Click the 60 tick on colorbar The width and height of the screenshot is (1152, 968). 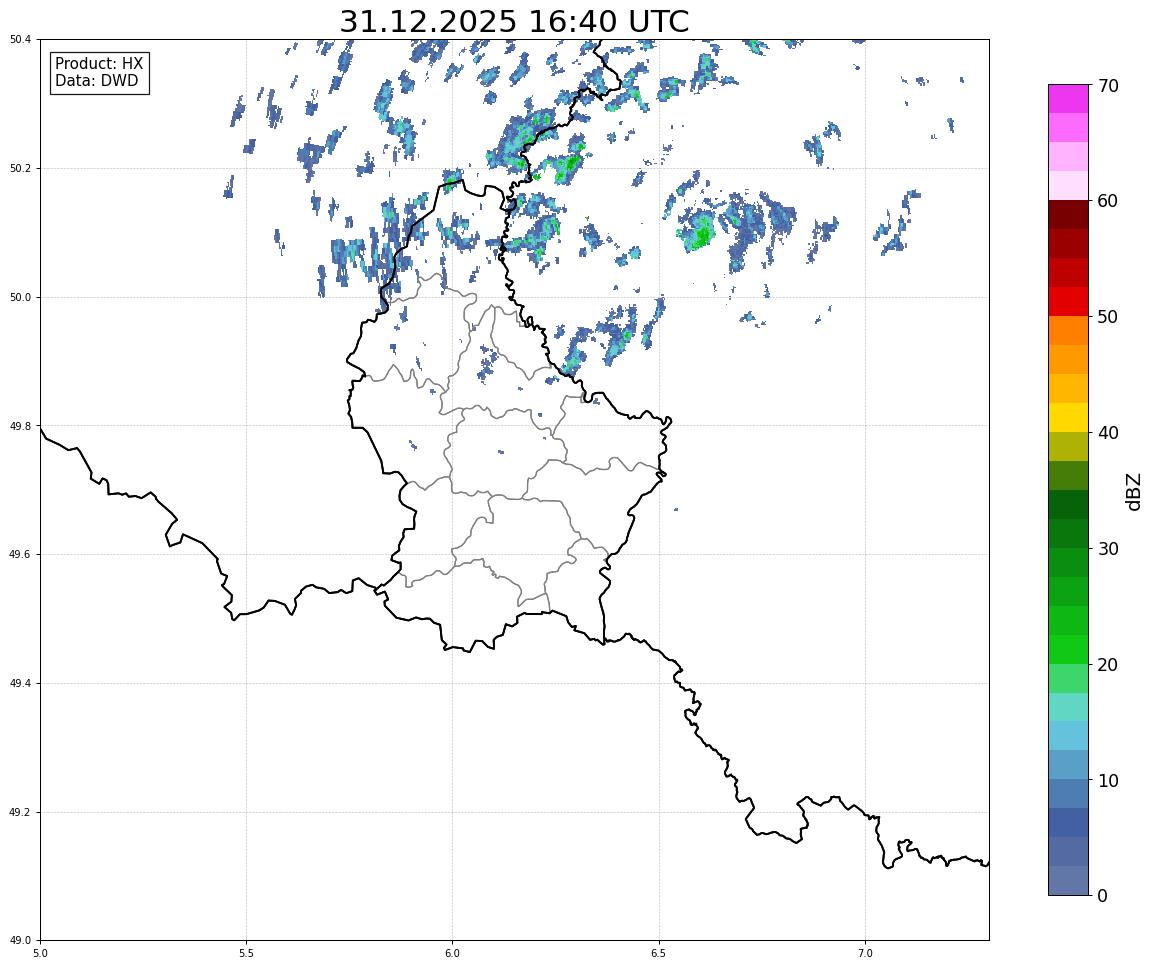click(x=1109, y=201)
